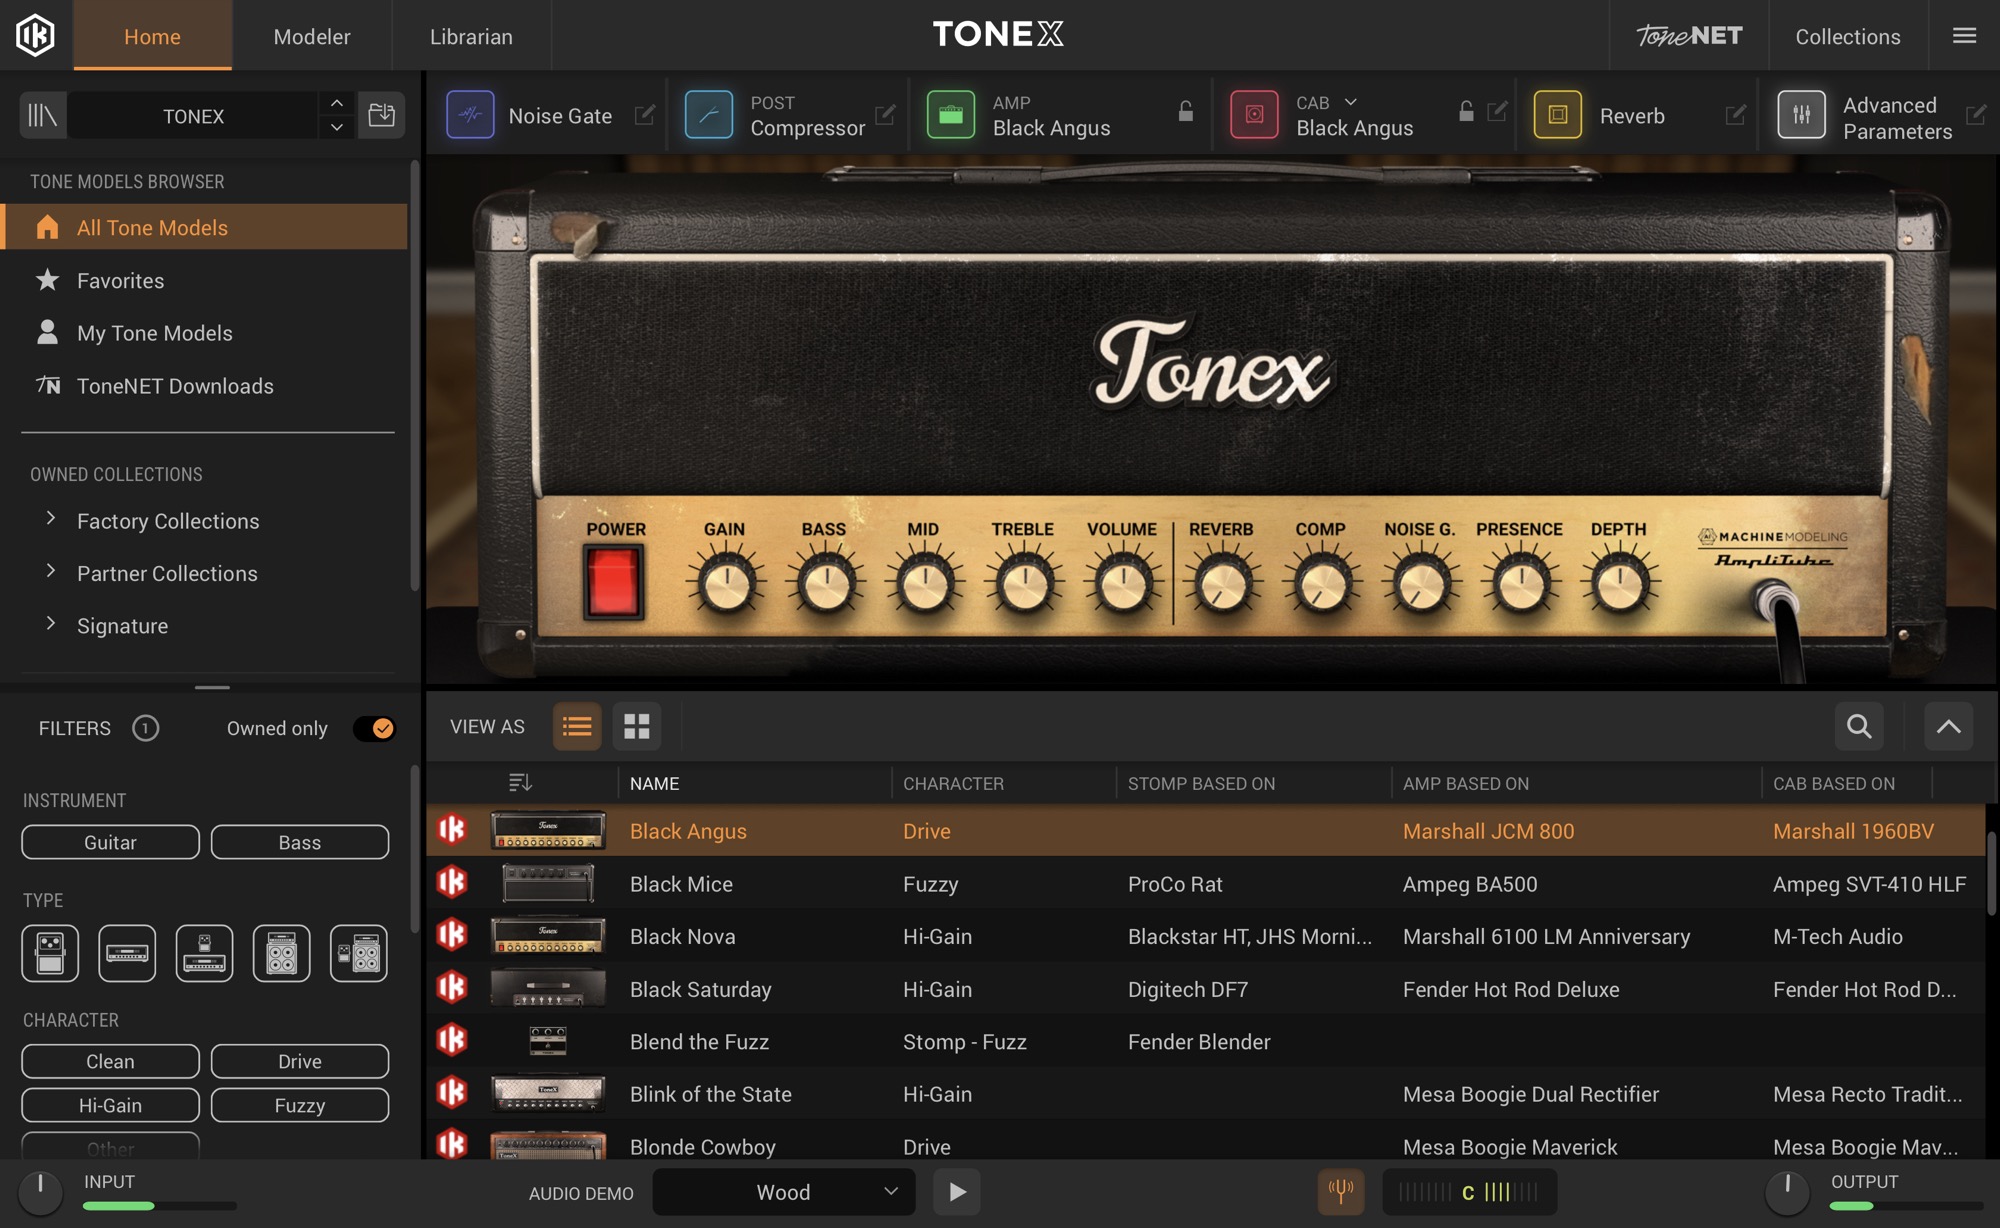This screenshot has height=1228, width=2000.
Task: Select the Blend the Fuzz row
Action: 1206,1041
